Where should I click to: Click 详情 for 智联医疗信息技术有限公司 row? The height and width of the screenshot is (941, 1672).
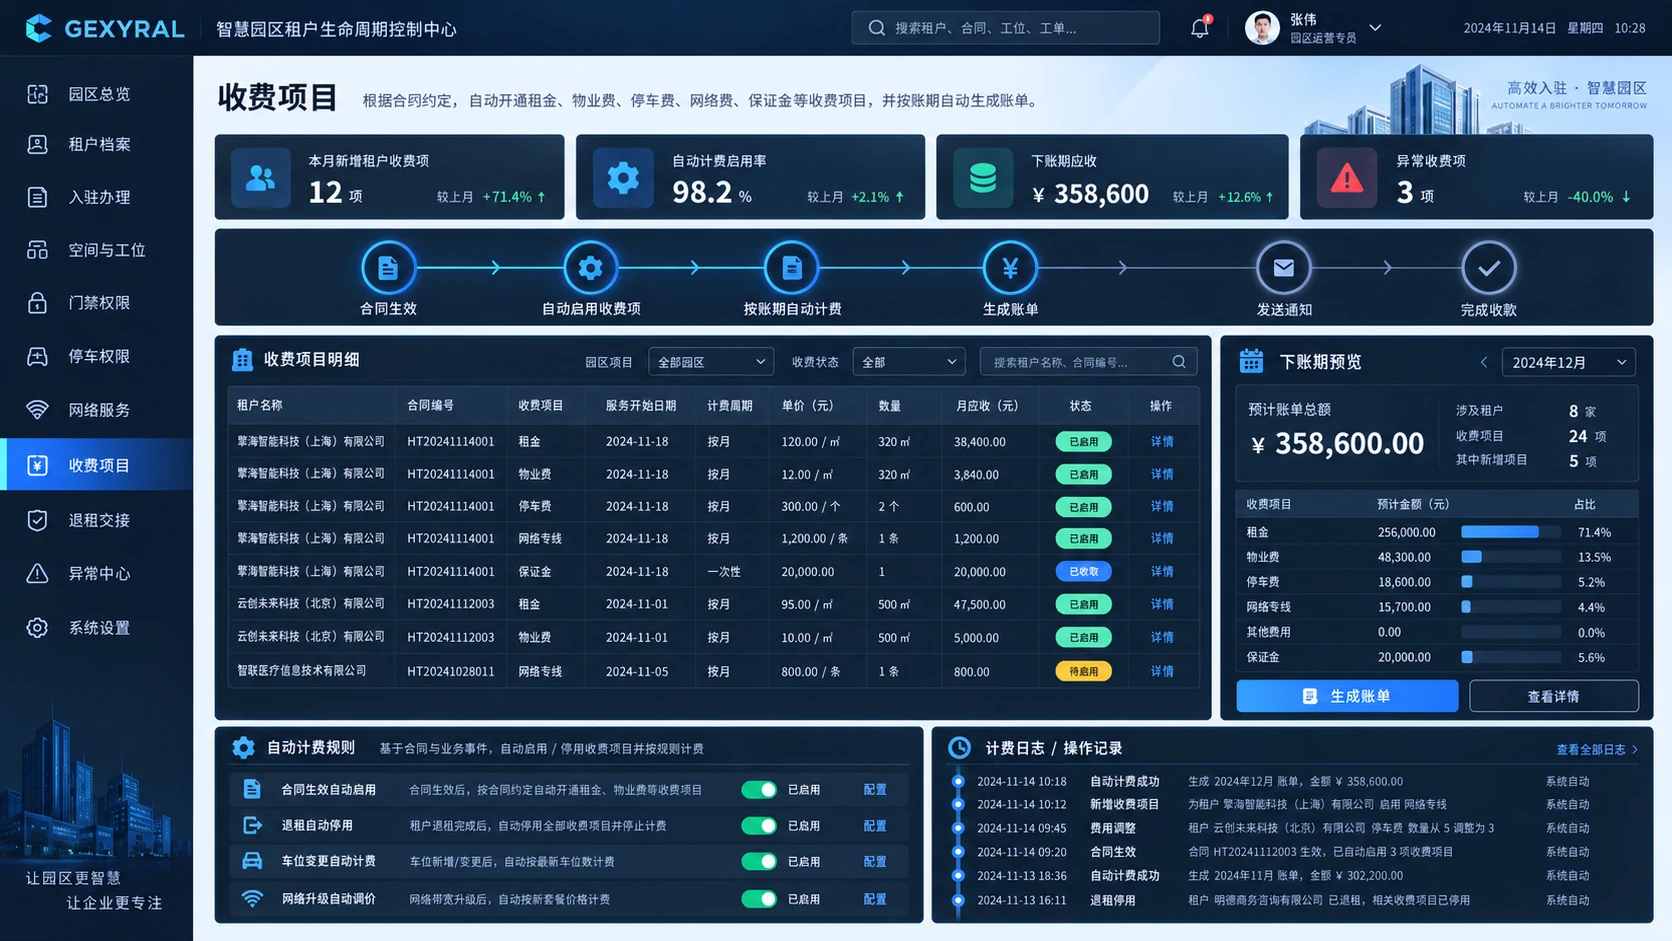point(1162,671)
